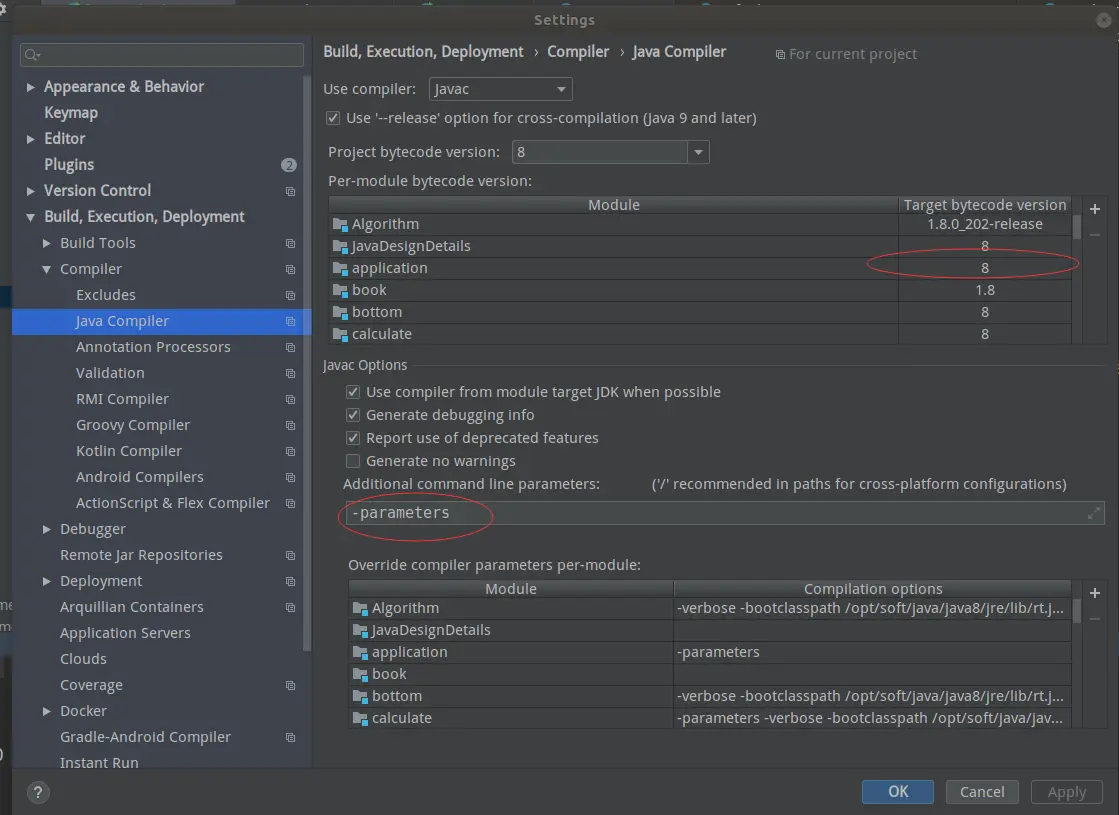Viewport: 1119px width, 815px height.
Task: Open Application Servers settings page
Action: point(125,633)
